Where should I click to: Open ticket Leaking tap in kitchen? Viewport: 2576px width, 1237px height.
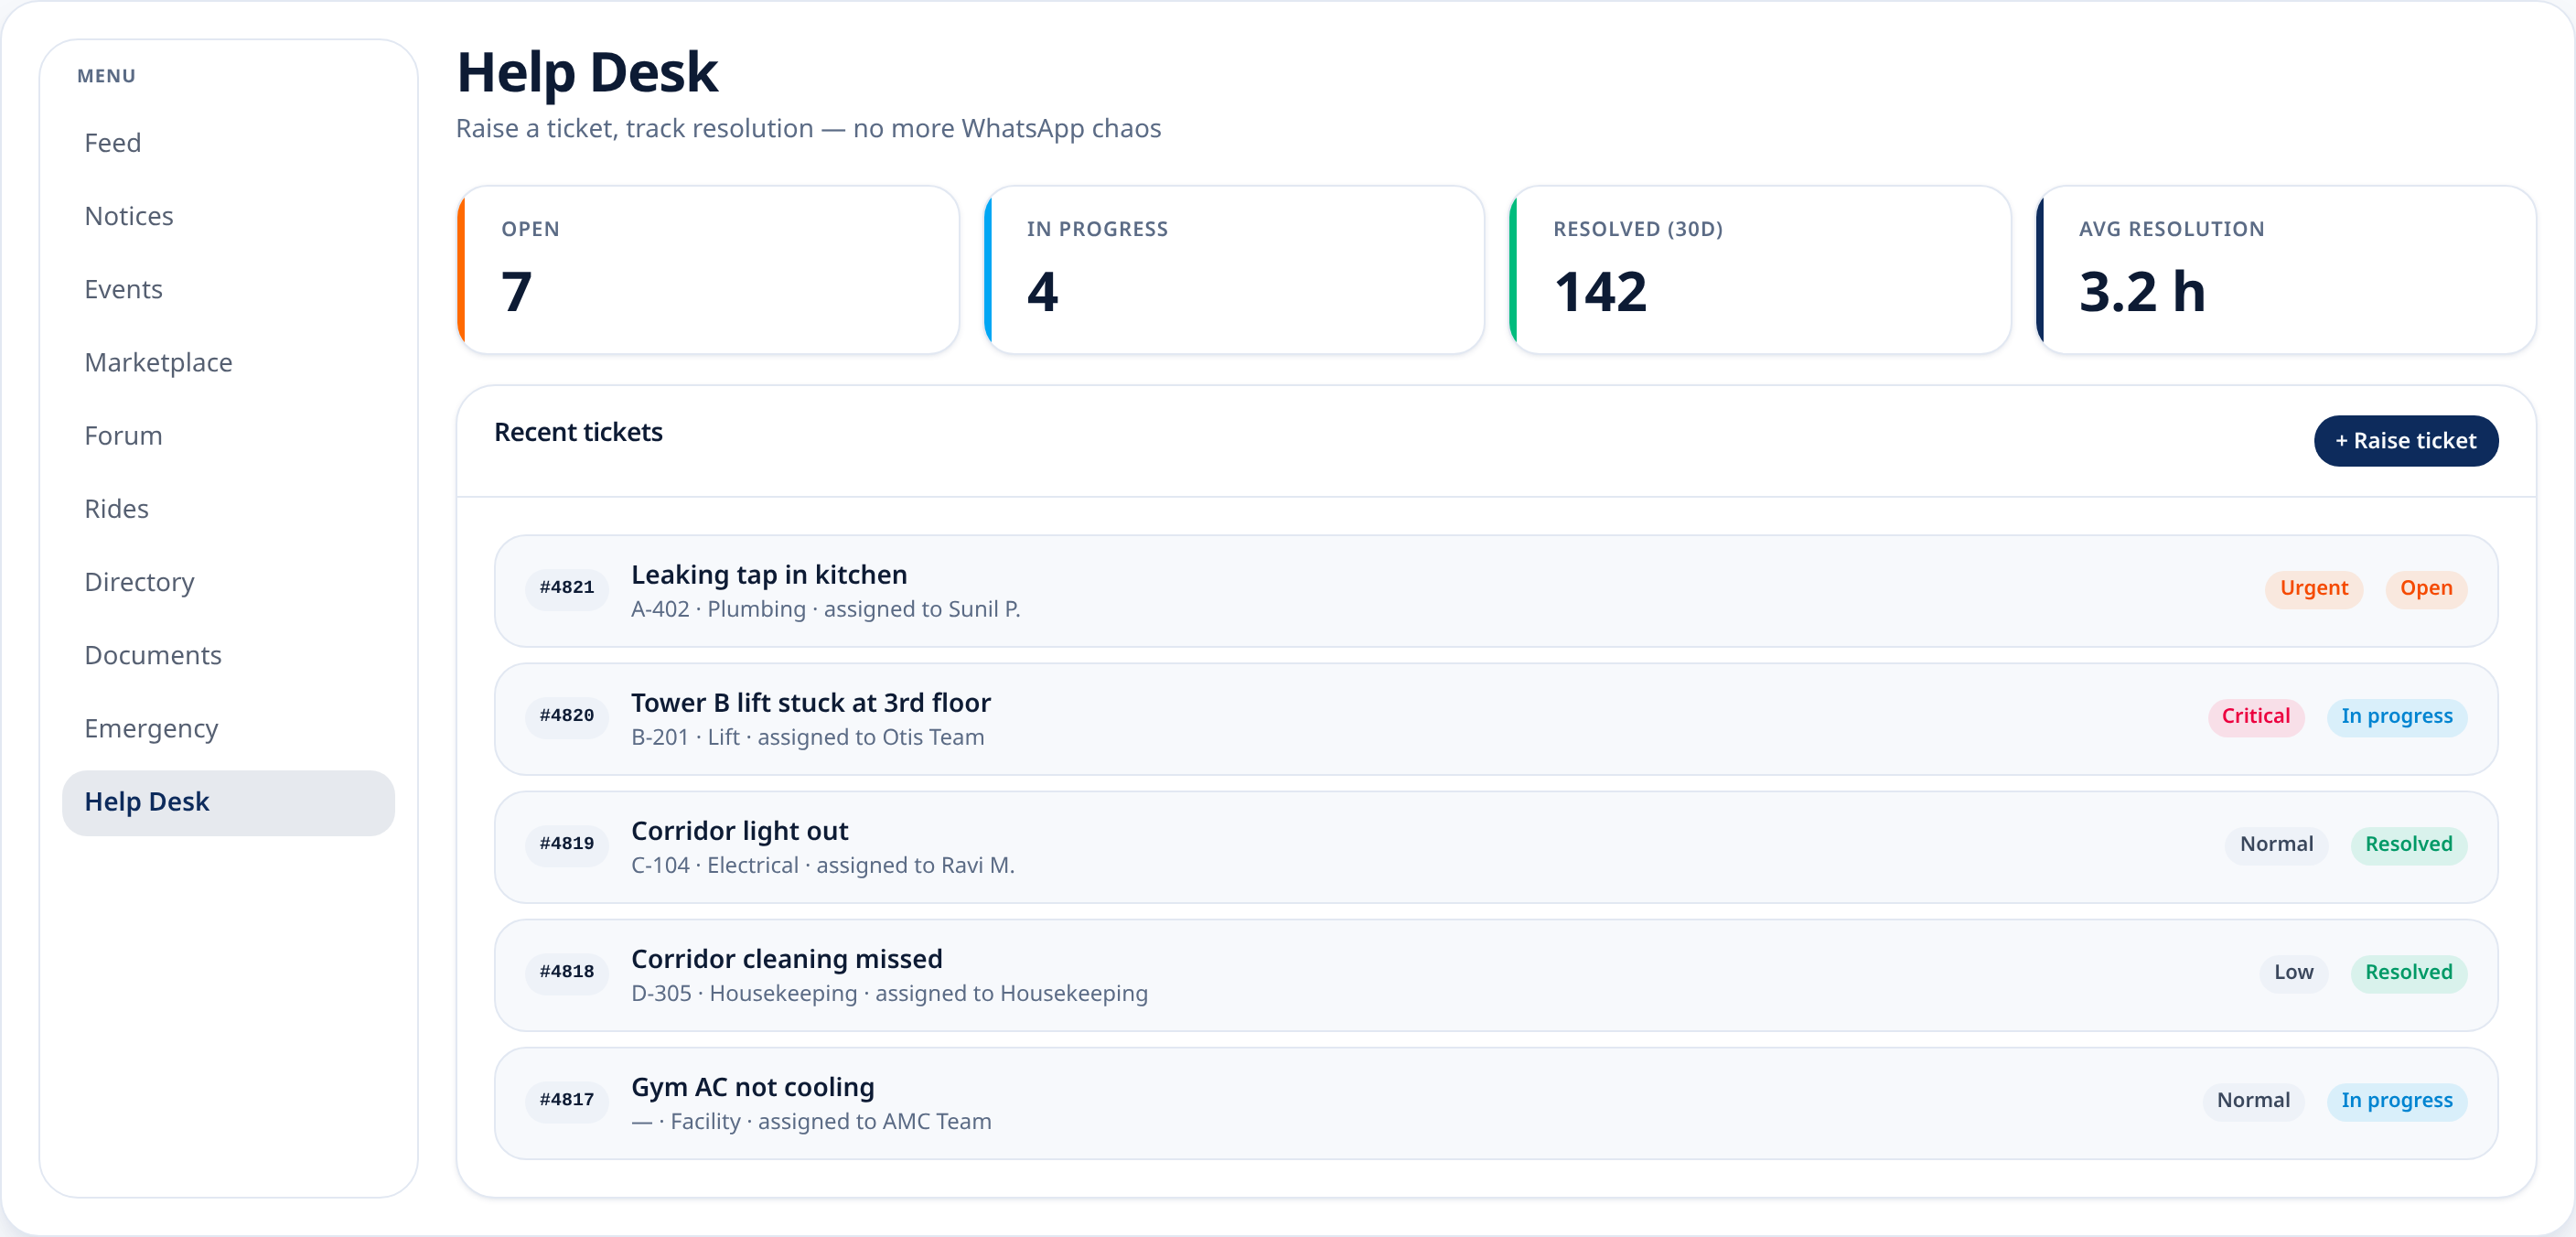point(1495,591)
